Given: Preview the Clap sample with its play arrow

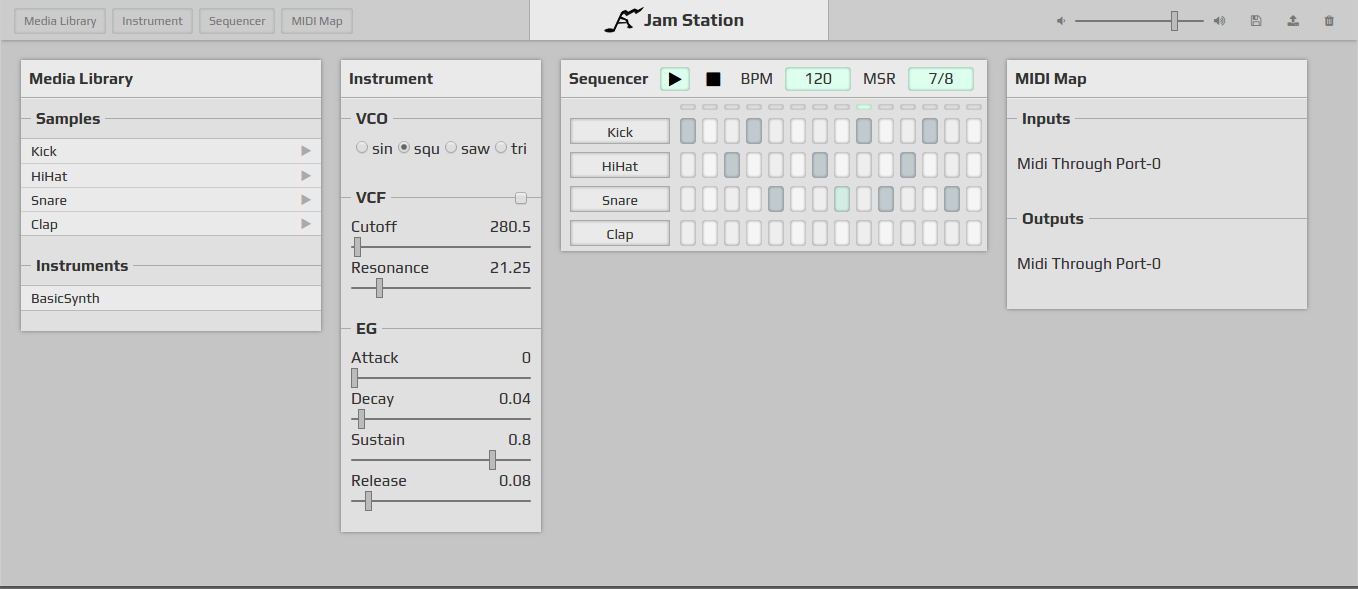Looking at the screenshot, I should tap(306, 224).
